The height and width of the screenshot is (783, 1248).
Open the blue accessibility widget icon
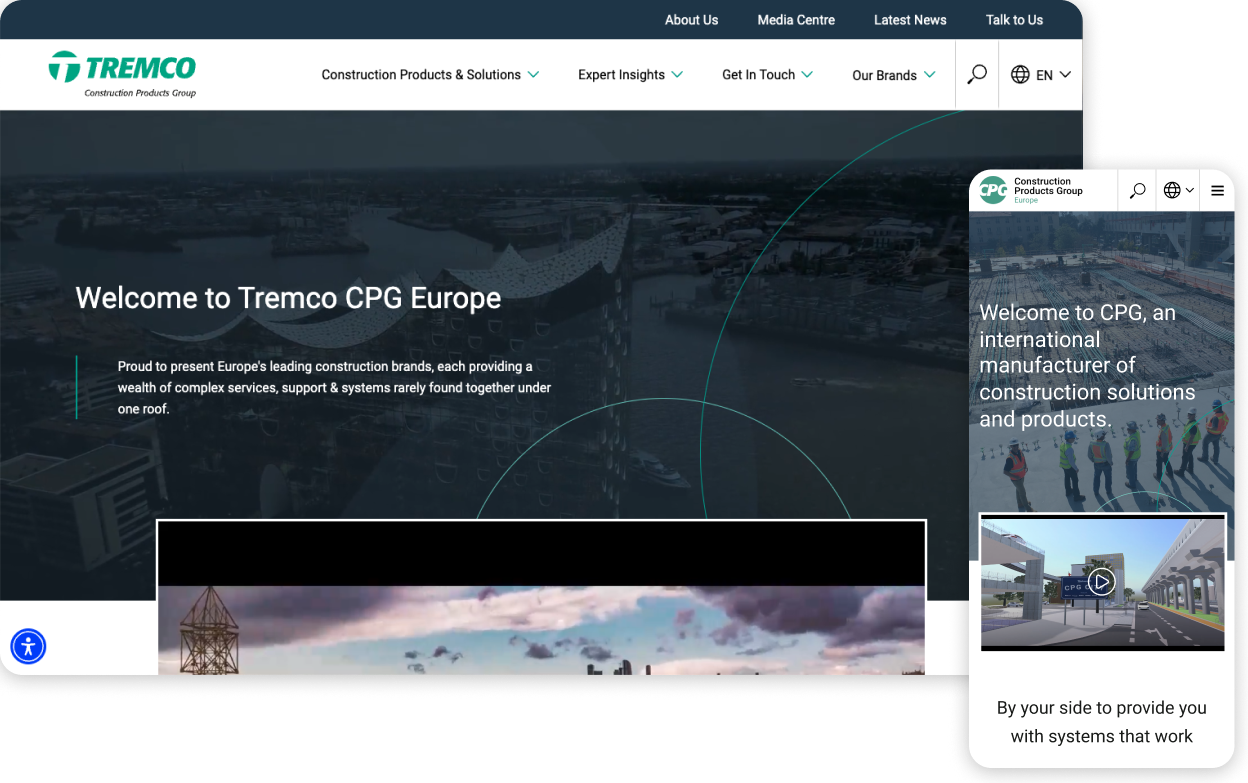pyautogui.click(x=27, y=646)
